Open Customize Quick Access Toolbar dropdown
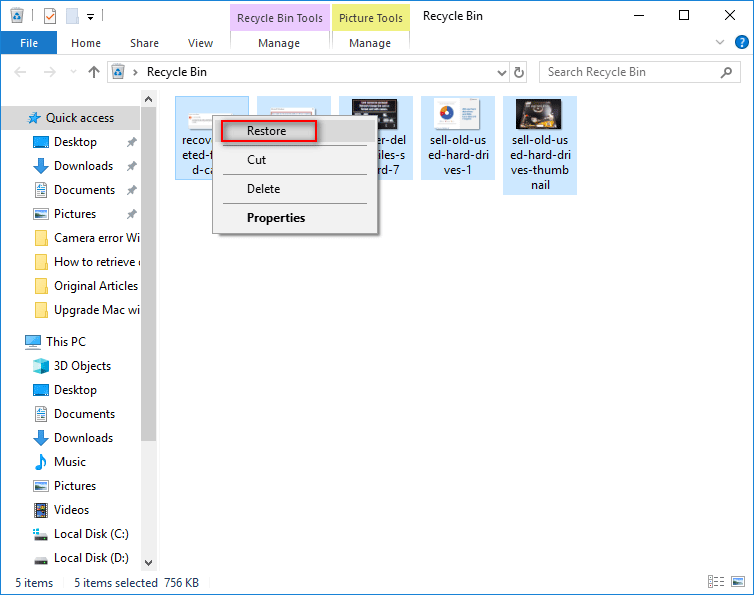This screenshot has width=754, height=595. (x=90, y=17)
